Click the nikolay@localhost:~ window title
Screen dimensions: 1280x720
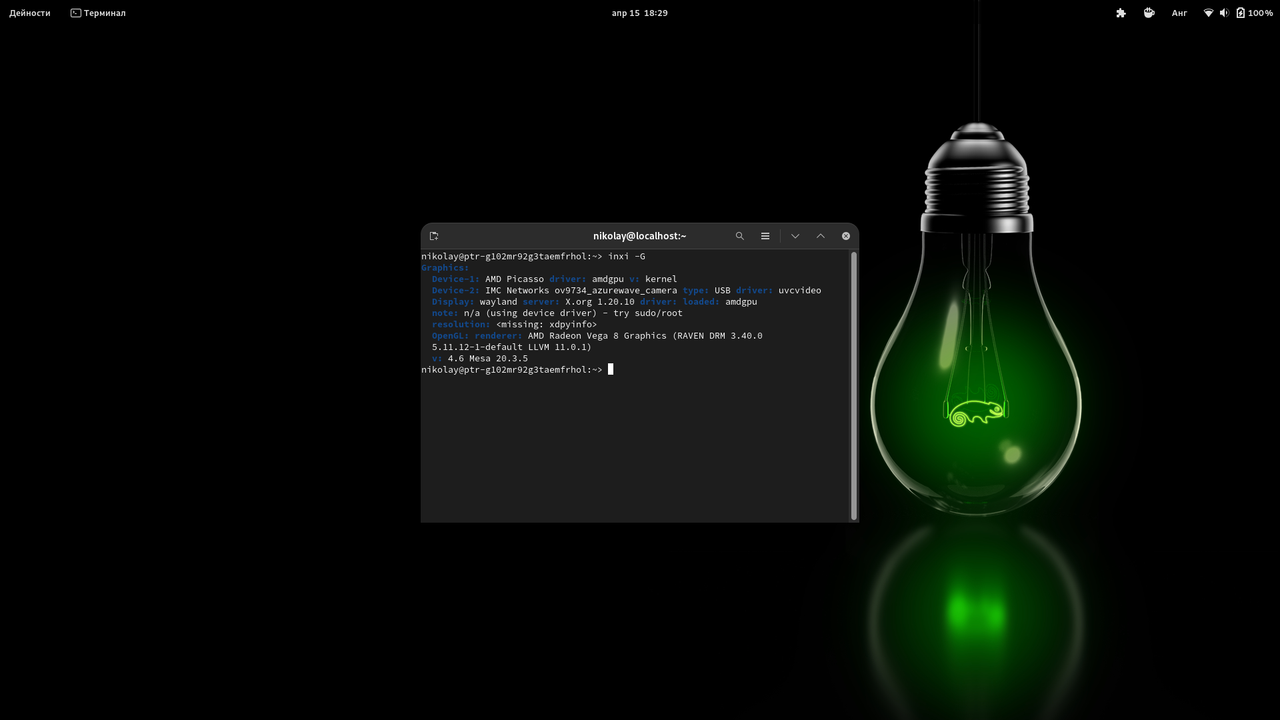[x=640, y=236]
